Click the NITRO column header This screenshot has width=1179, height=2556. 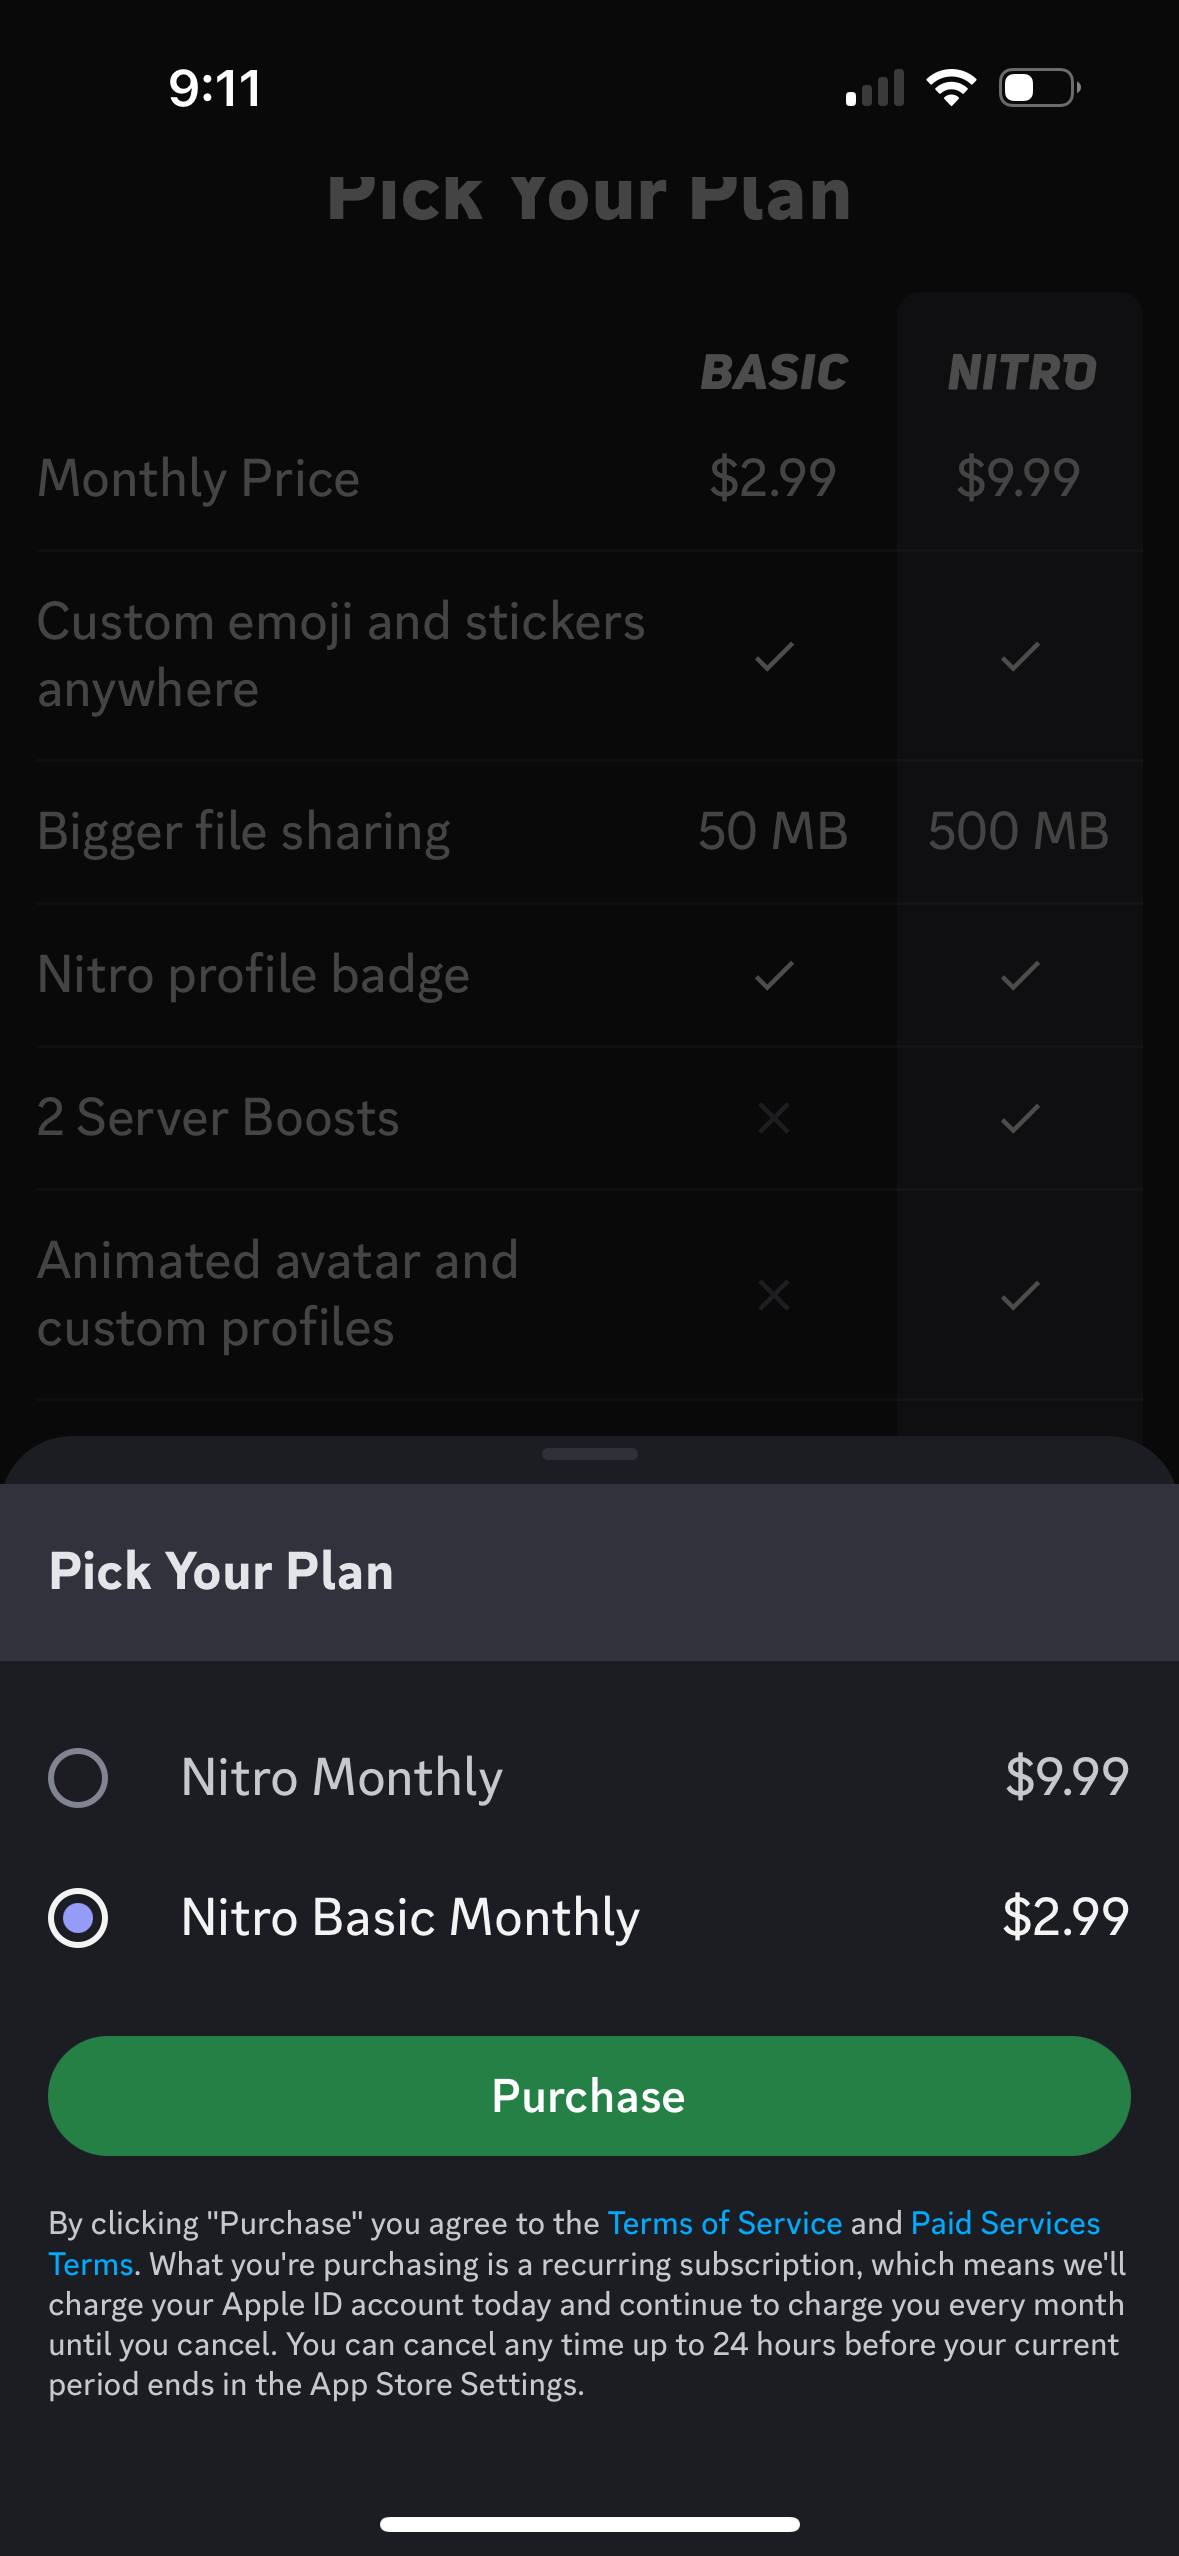(x=1019, y=372)
